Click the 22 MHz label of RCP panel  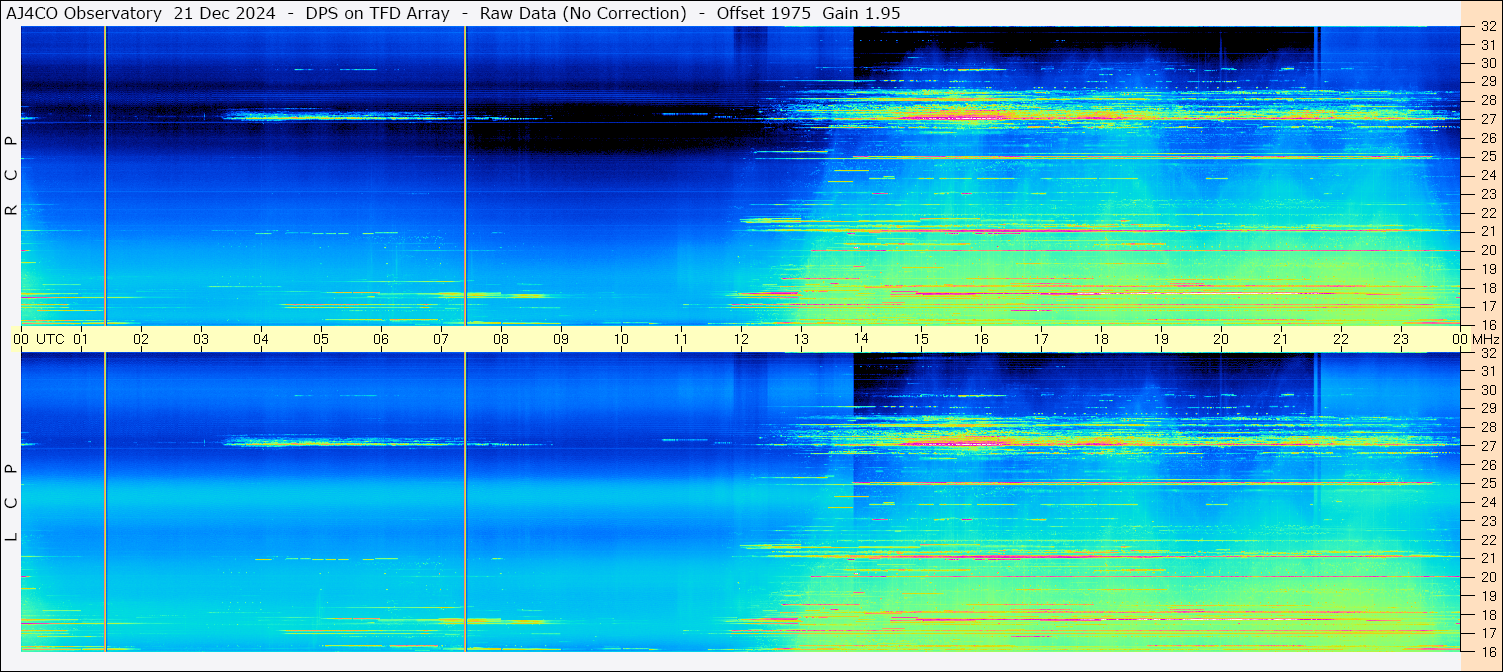pyautogui.click(x=1487, y=213)
